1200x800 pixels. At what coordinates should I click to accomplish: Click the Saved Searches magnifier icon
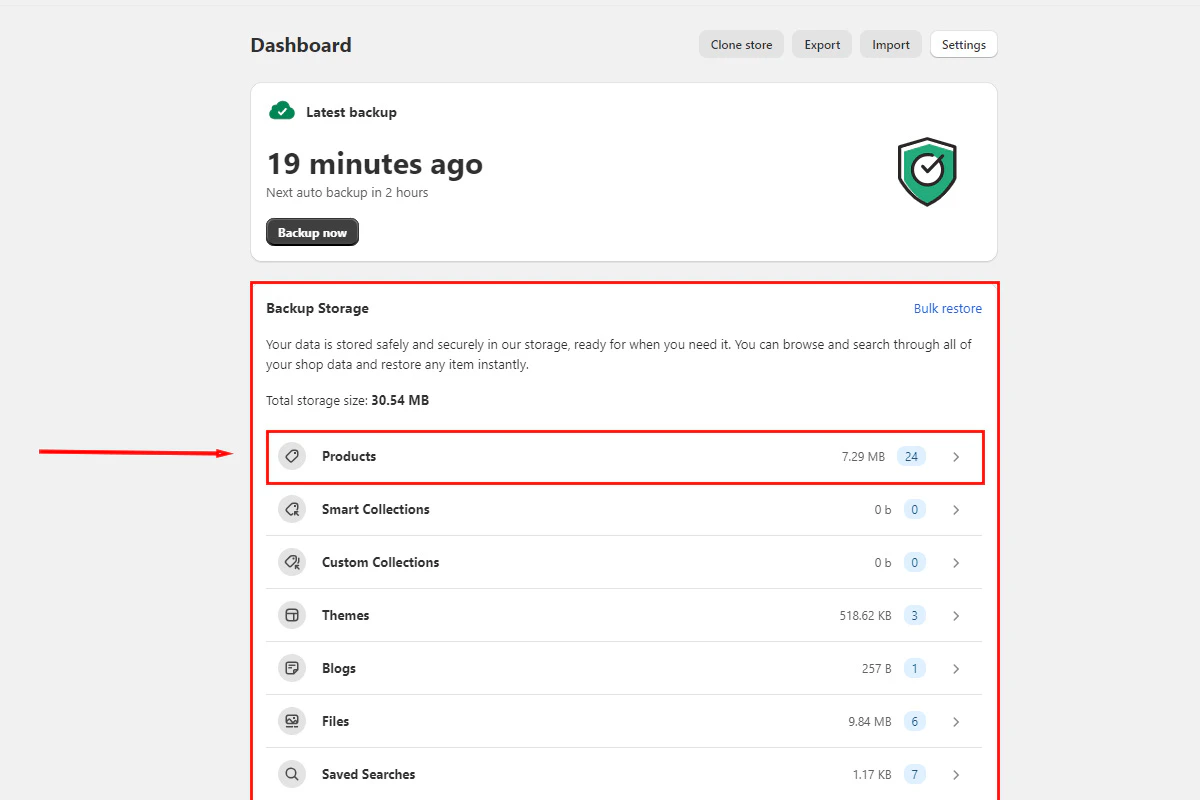click(291, 774)
